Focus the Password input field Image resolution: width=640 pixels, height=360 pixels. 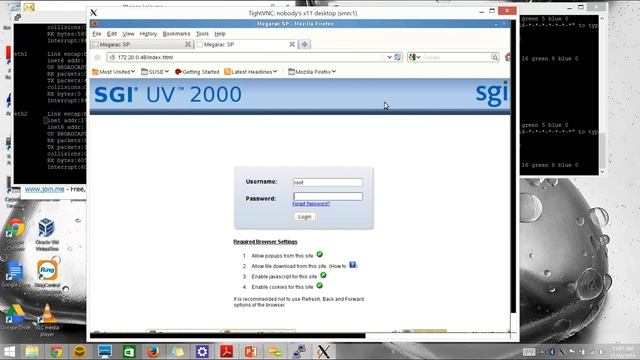click(x=328, y=196)
